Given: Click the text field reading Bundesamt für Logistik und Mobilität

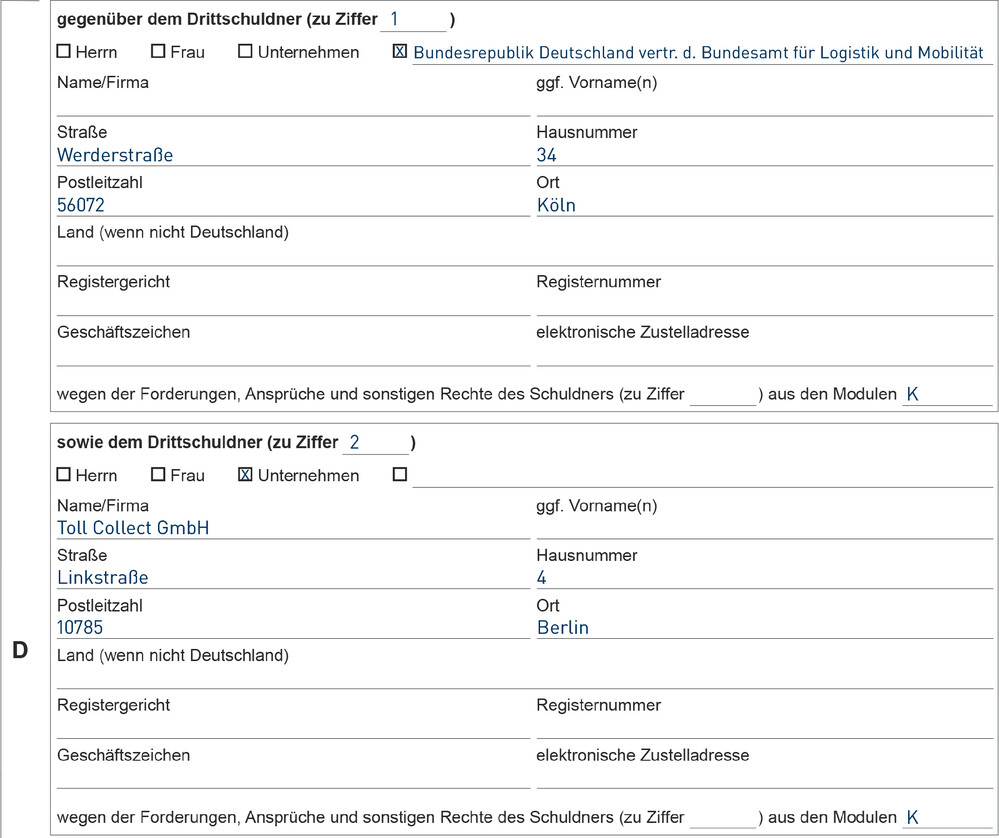Looking at the screenshot, I should coord(700,53).
